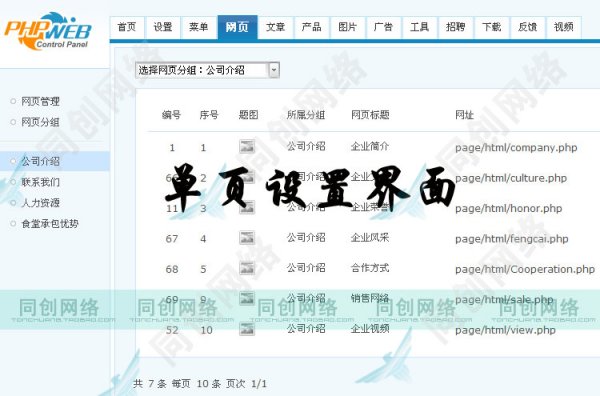
Task: Click the 题图 column header
Action: click(248, 115)
